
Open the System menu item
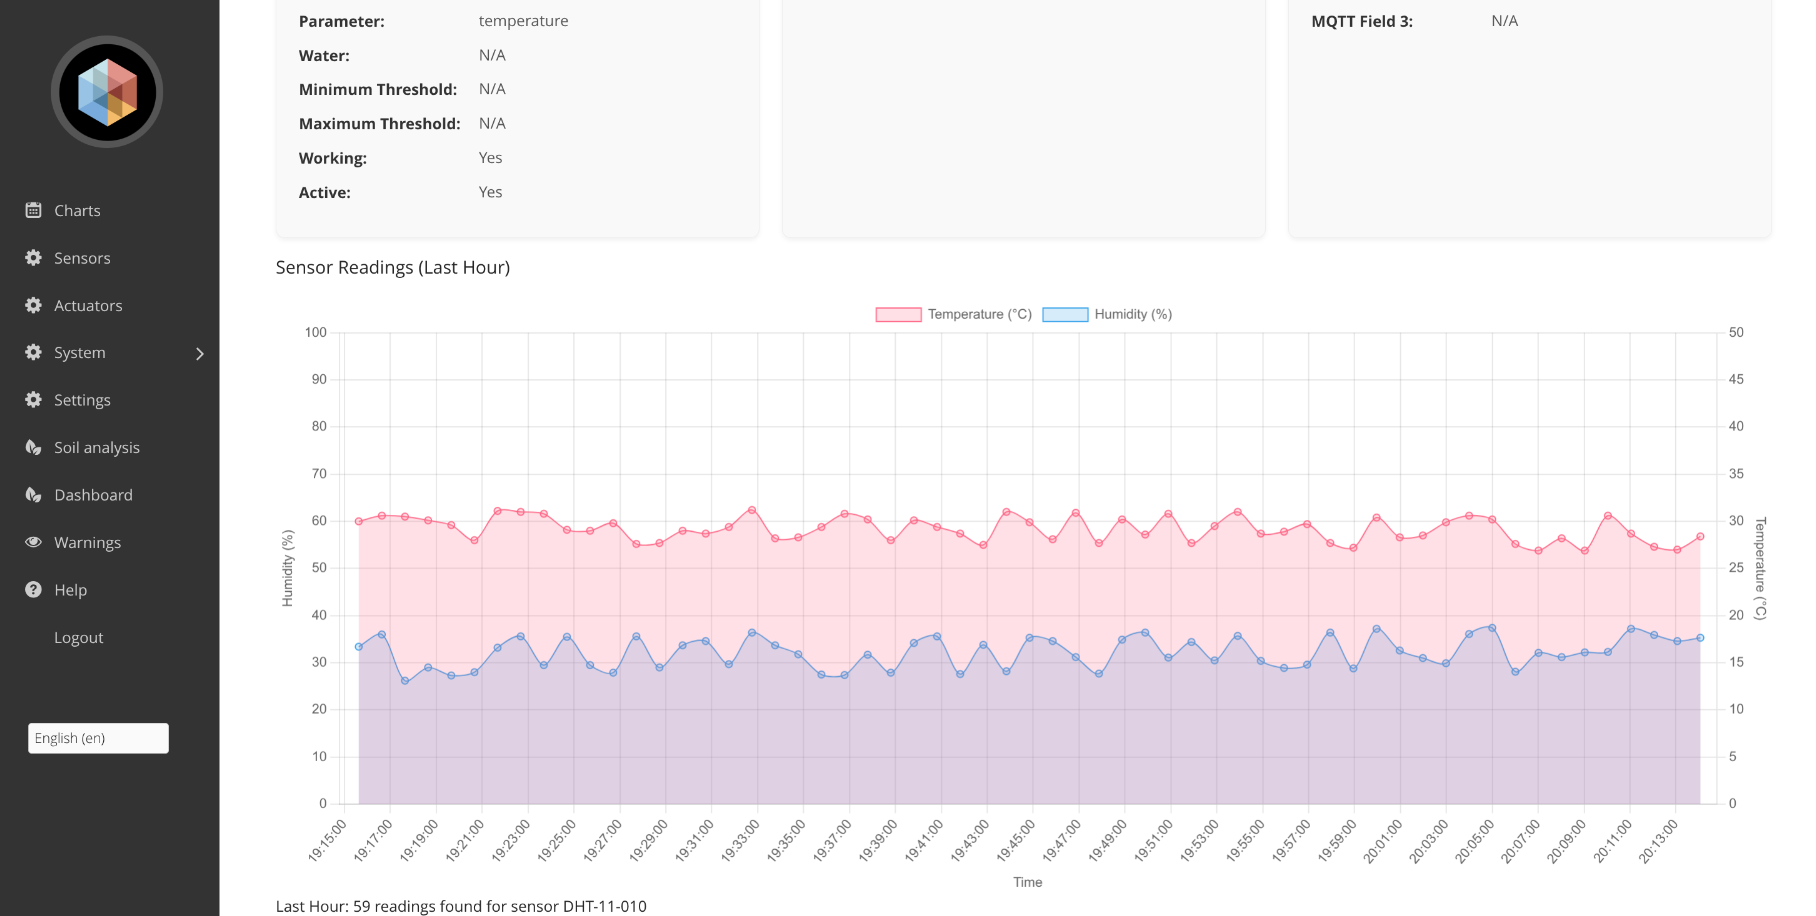[80, 353]
